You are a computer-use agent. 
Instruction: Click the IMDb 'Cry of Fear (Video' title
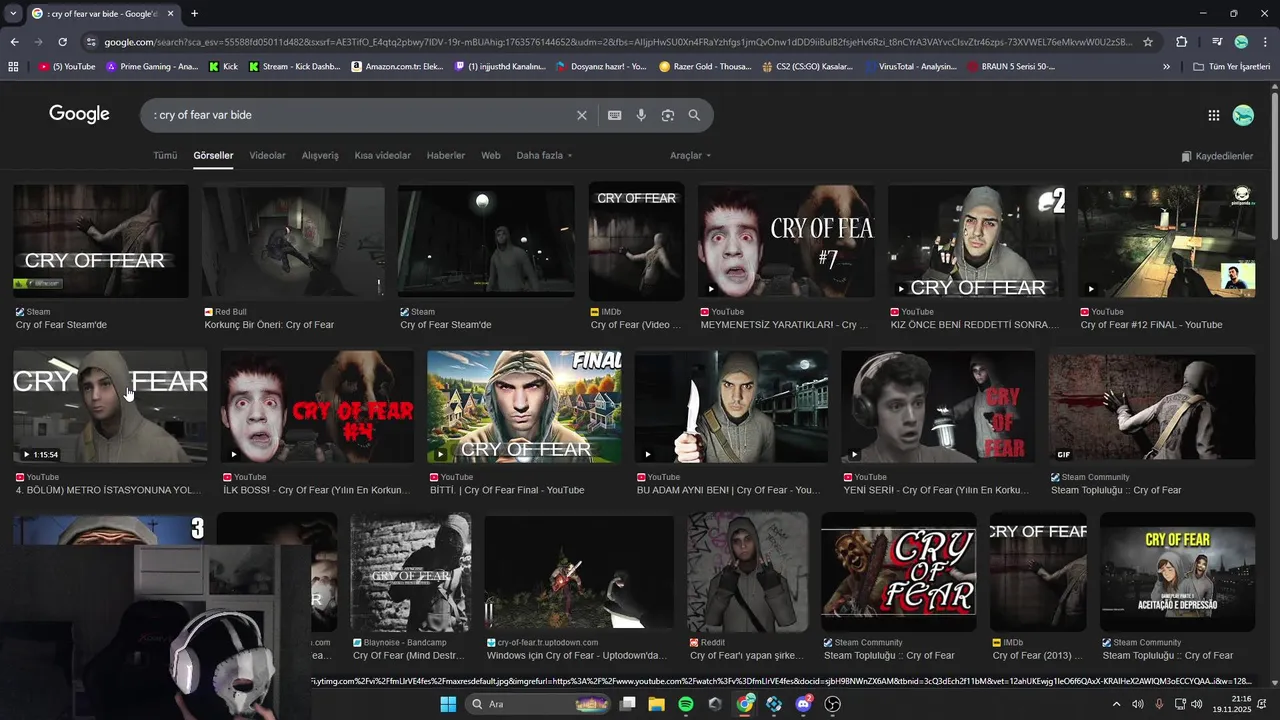point(636,325)
